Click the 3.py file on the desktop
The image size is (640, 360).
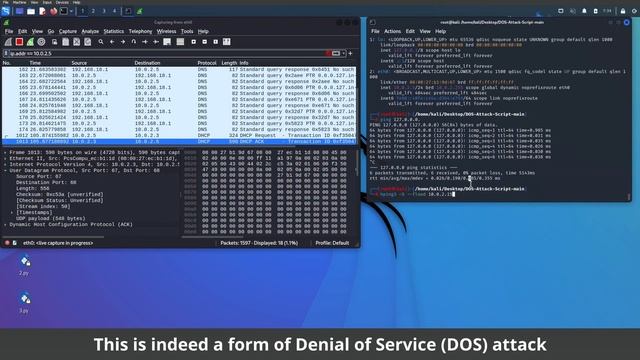coord(24,303)
